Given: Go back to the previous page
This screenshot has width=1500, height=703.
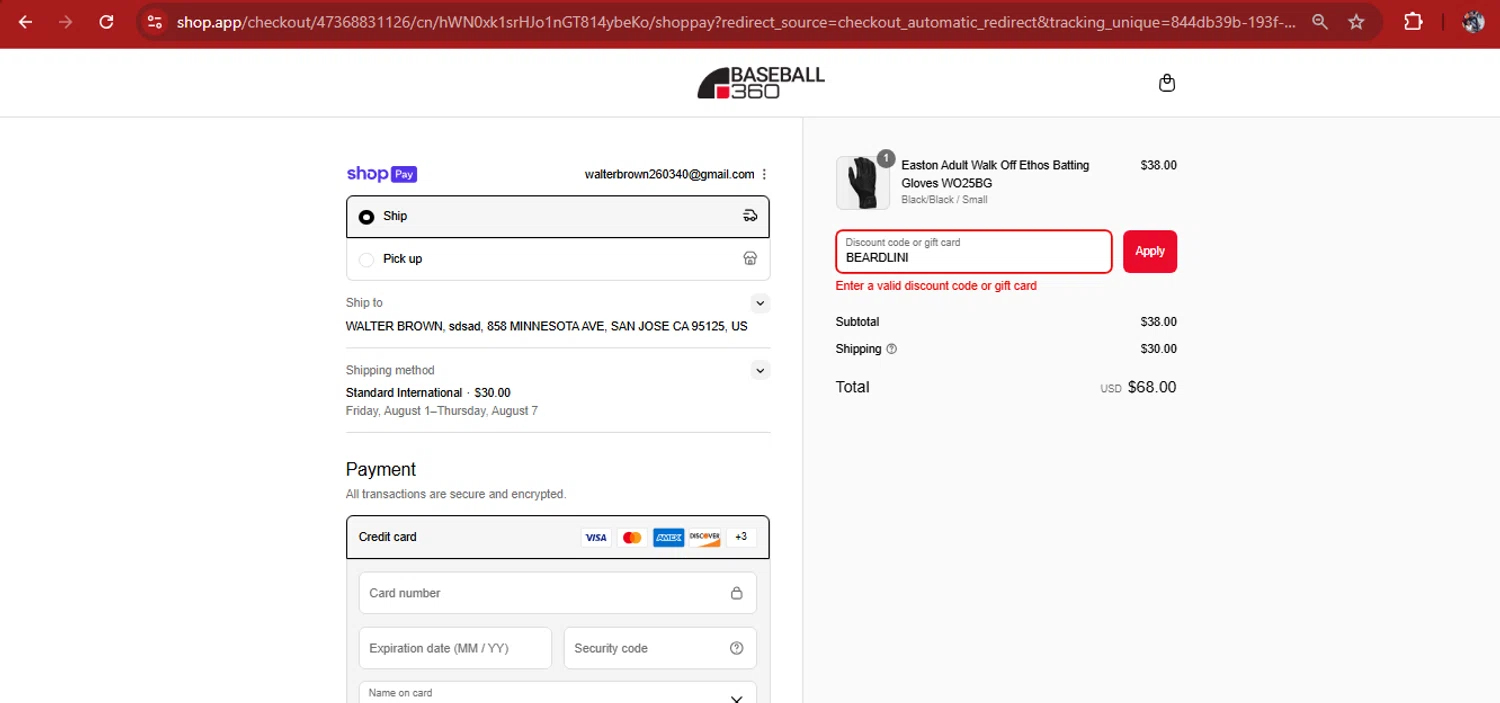Looking at the screenshot, I should (x=26, y=22).
